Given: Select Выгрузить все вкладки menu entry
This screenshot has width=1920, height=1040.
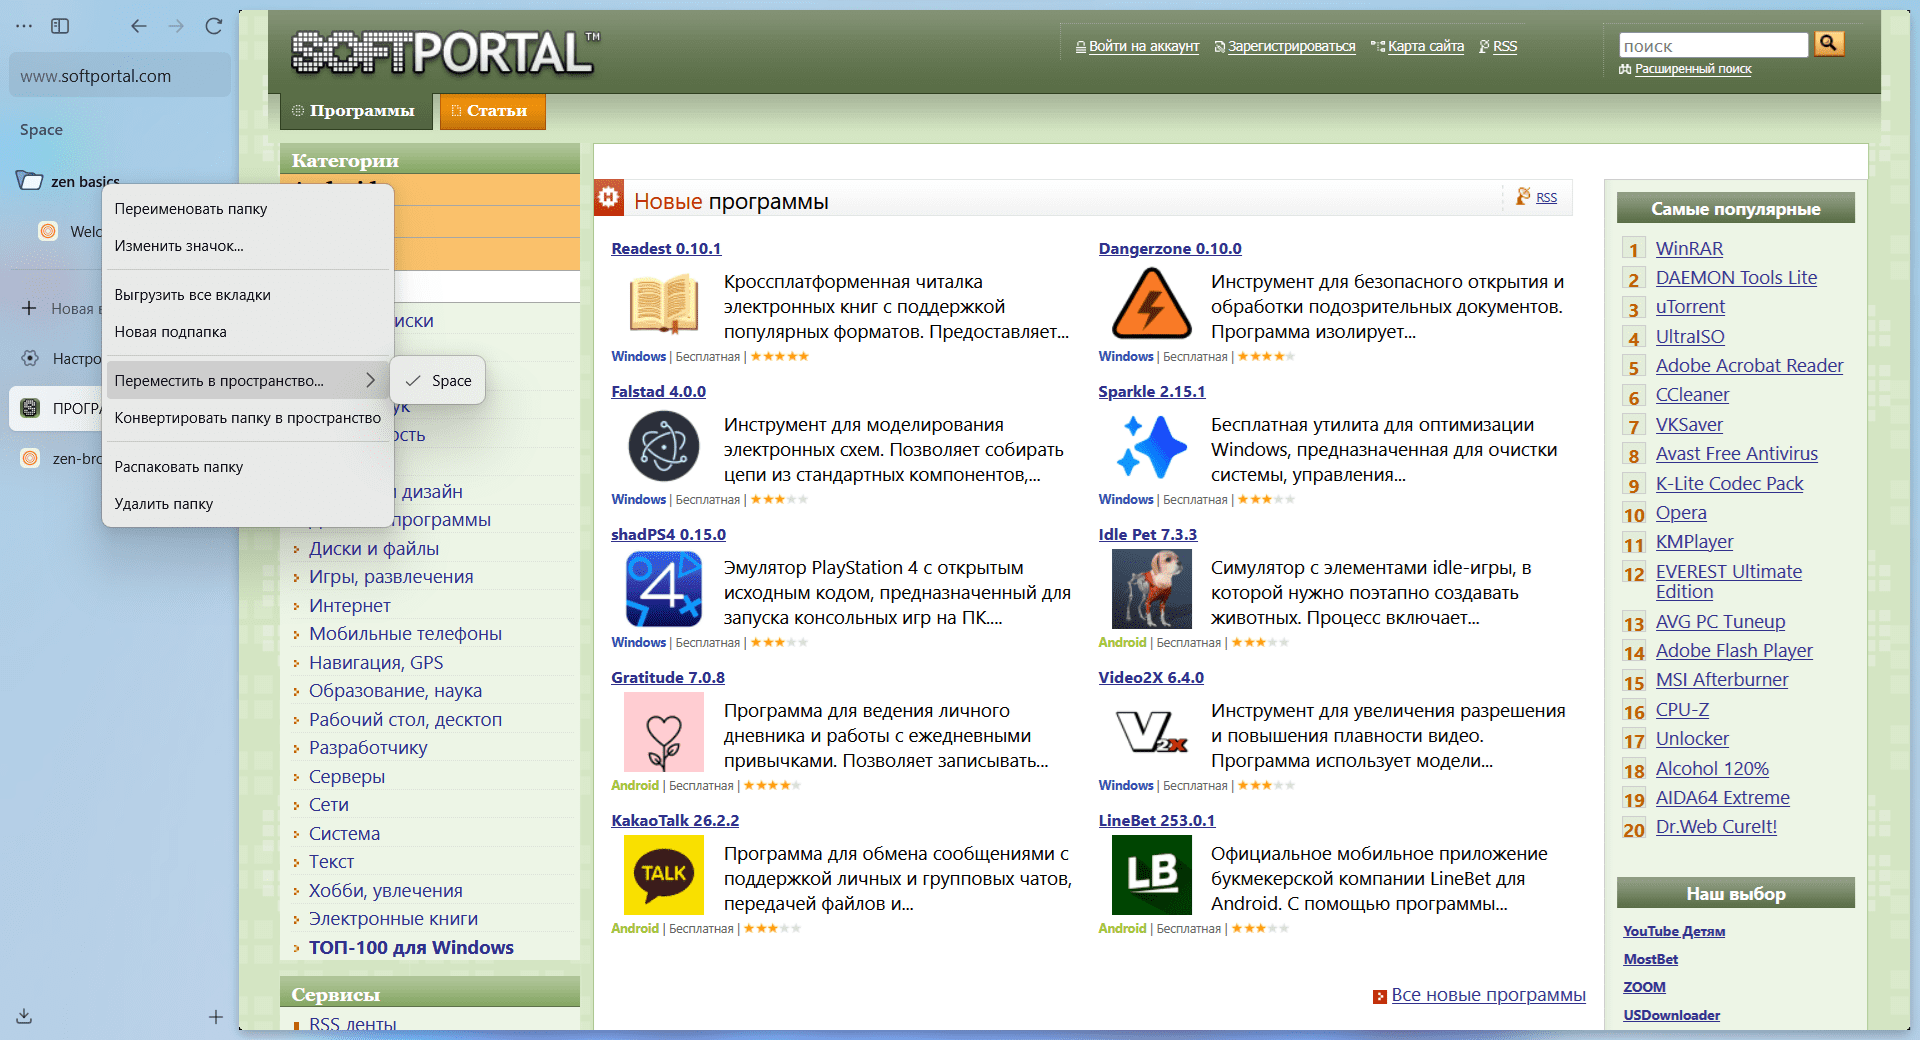Looking at the screenshot, I should (246, 295).
